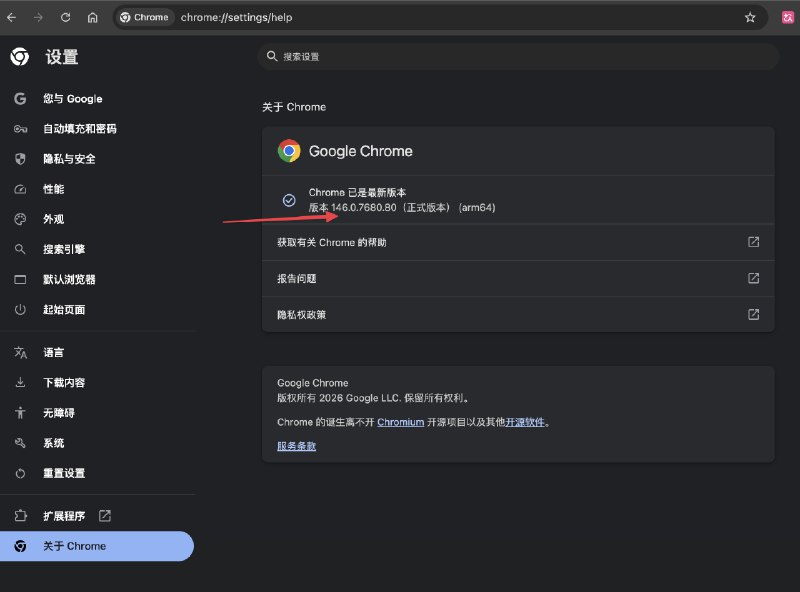Click the Chromium hyperlink
The image size is (800, 592).
[400, 422]
